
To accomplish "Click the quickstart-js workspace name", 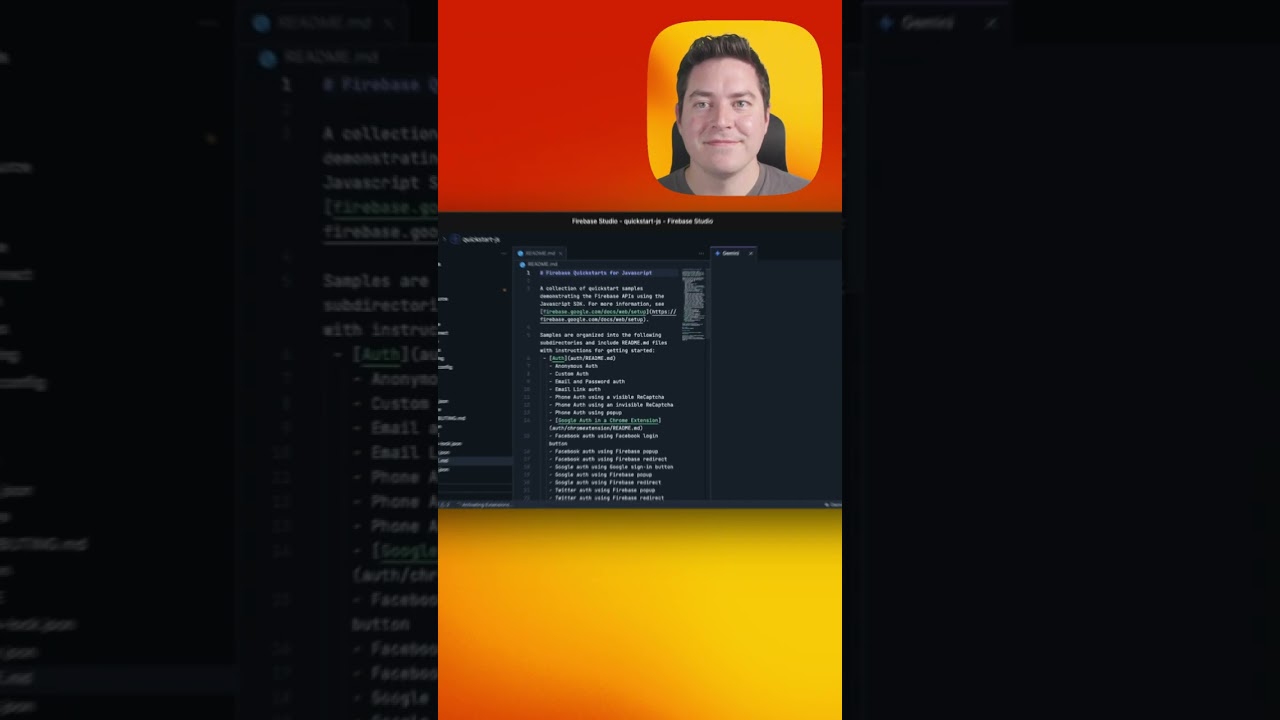I will (481, 239).
